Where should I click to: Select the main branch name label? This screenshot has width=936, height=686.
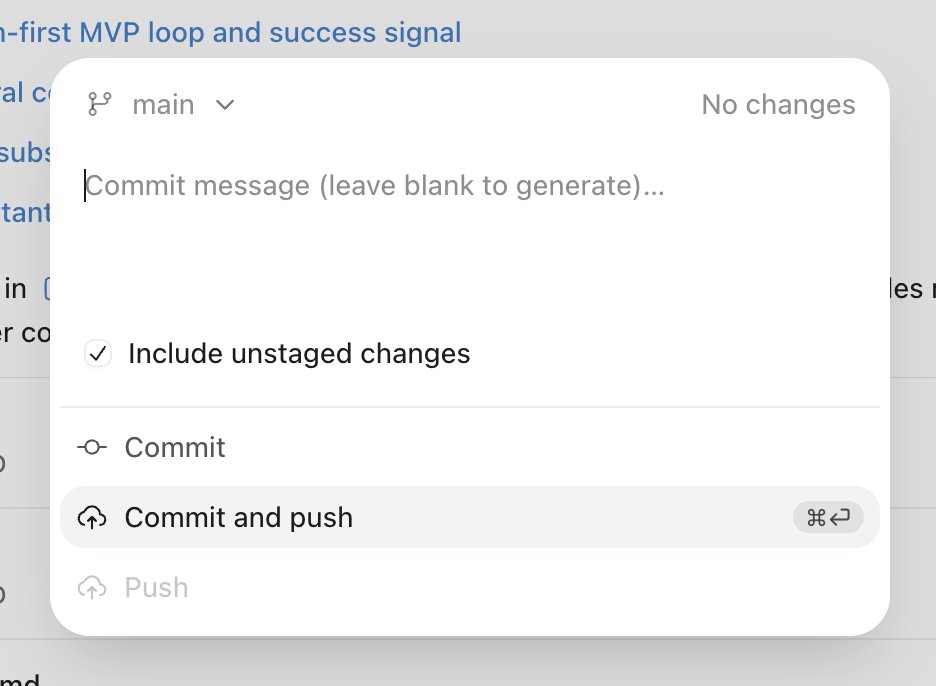163,104
